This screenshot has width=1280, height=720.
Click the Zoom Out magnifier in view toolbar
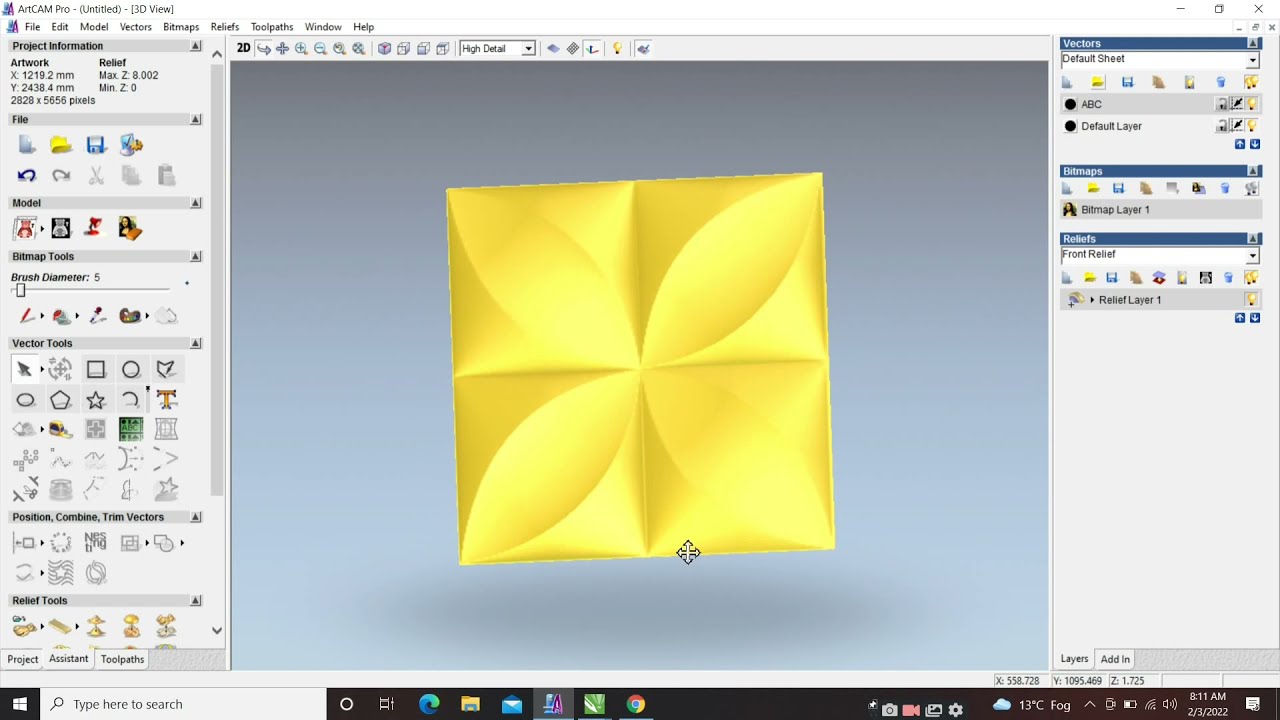pyautogui.click(x=321, y=48)
